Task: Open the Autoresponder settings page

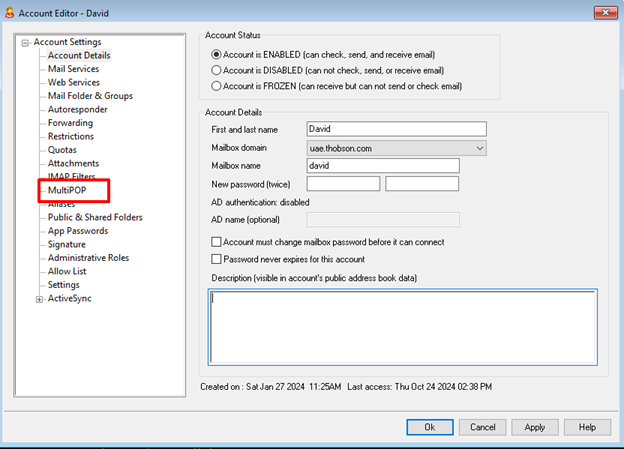Action: point(77,109)
